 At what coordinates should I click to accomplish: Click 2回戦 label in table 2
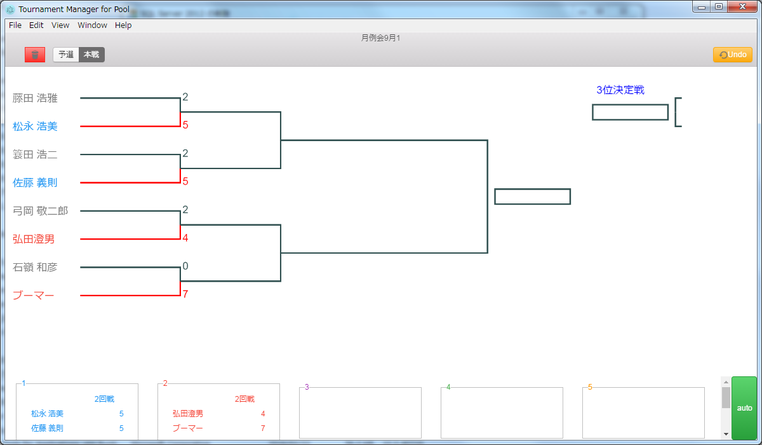click(x=244, y=399)
